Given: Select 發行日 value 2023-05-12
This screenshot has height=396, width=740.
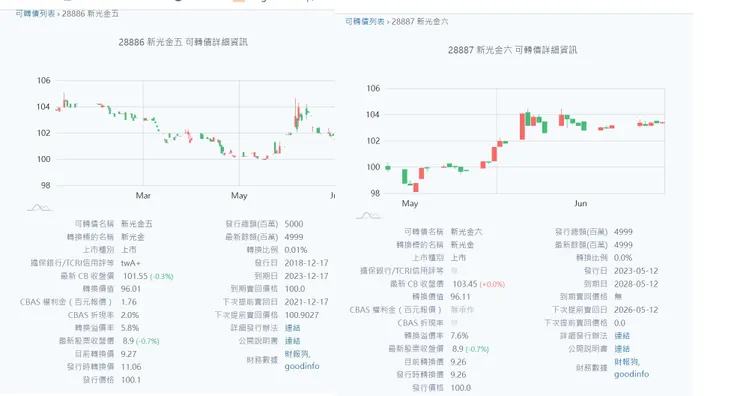Looking at the screenshot, I should coord(636,271).
